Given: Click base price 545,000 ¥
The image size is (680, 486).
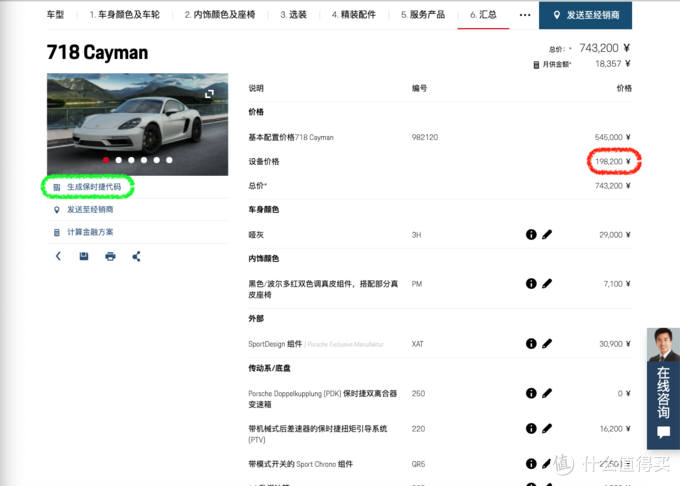Looking at the screenshot, I should point(612,137).
